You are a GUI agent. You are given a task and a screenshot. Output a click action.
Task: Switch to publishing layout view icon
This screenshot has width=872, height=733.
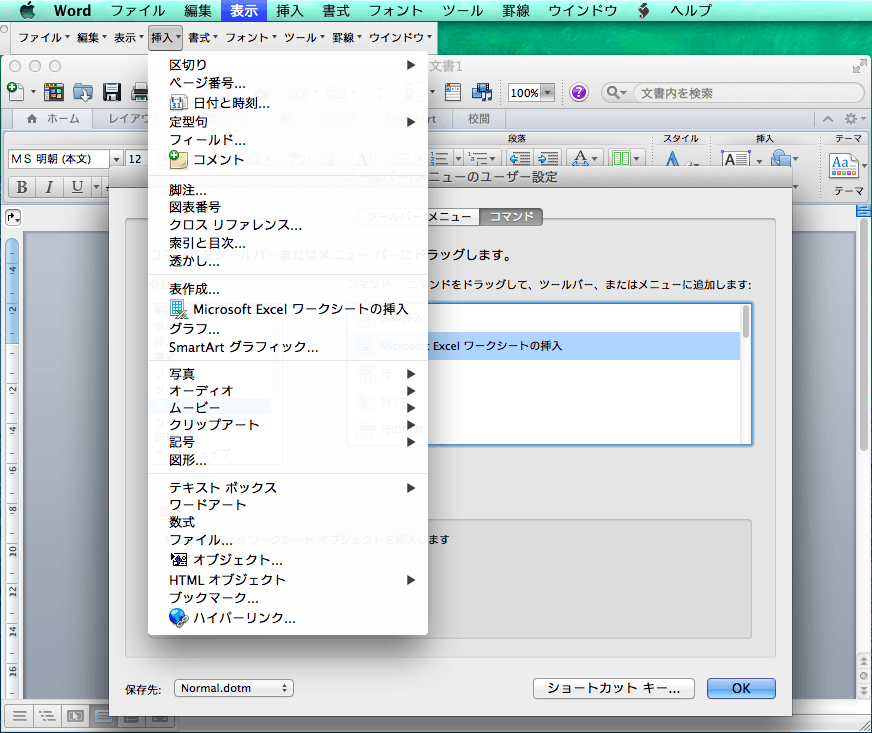[x=75, y=716]
